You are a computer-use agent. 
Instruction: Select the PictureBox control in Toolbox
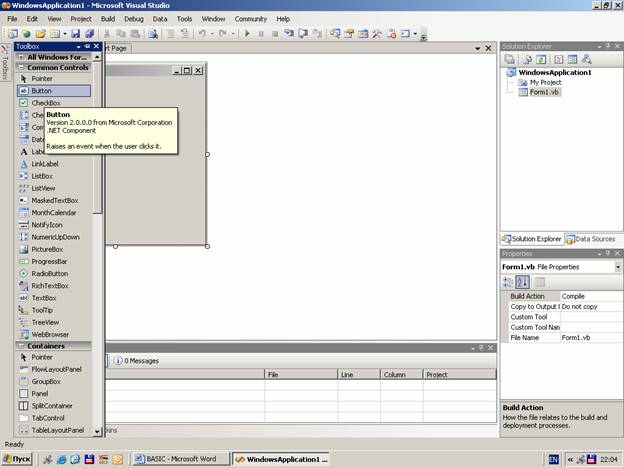(x=54, y=249)
